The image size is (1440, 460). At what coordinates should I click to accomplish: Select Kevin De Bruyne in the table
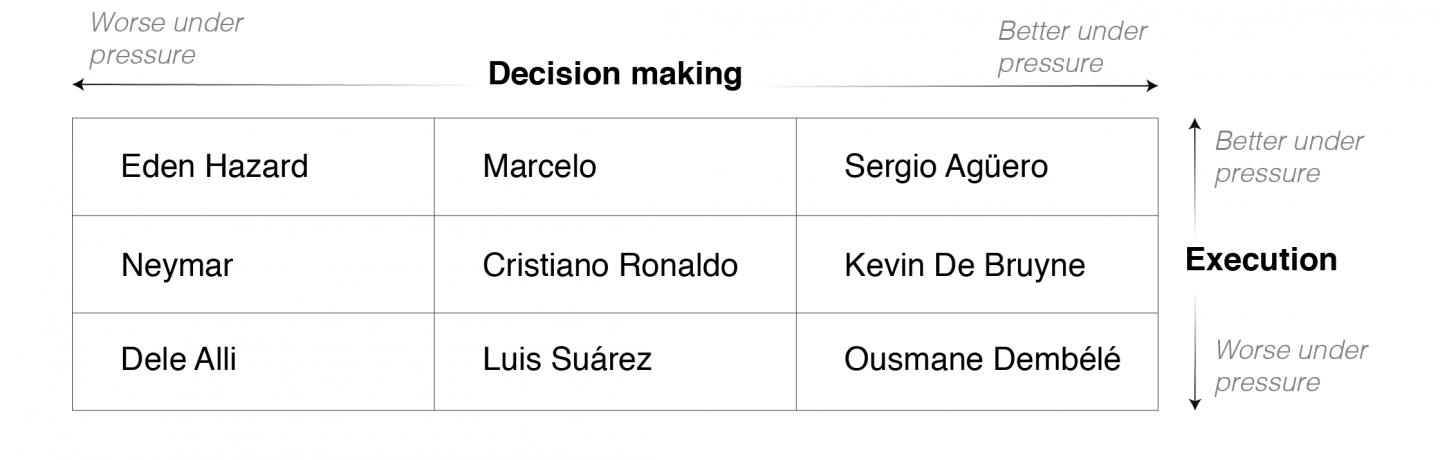click(964, 265)
